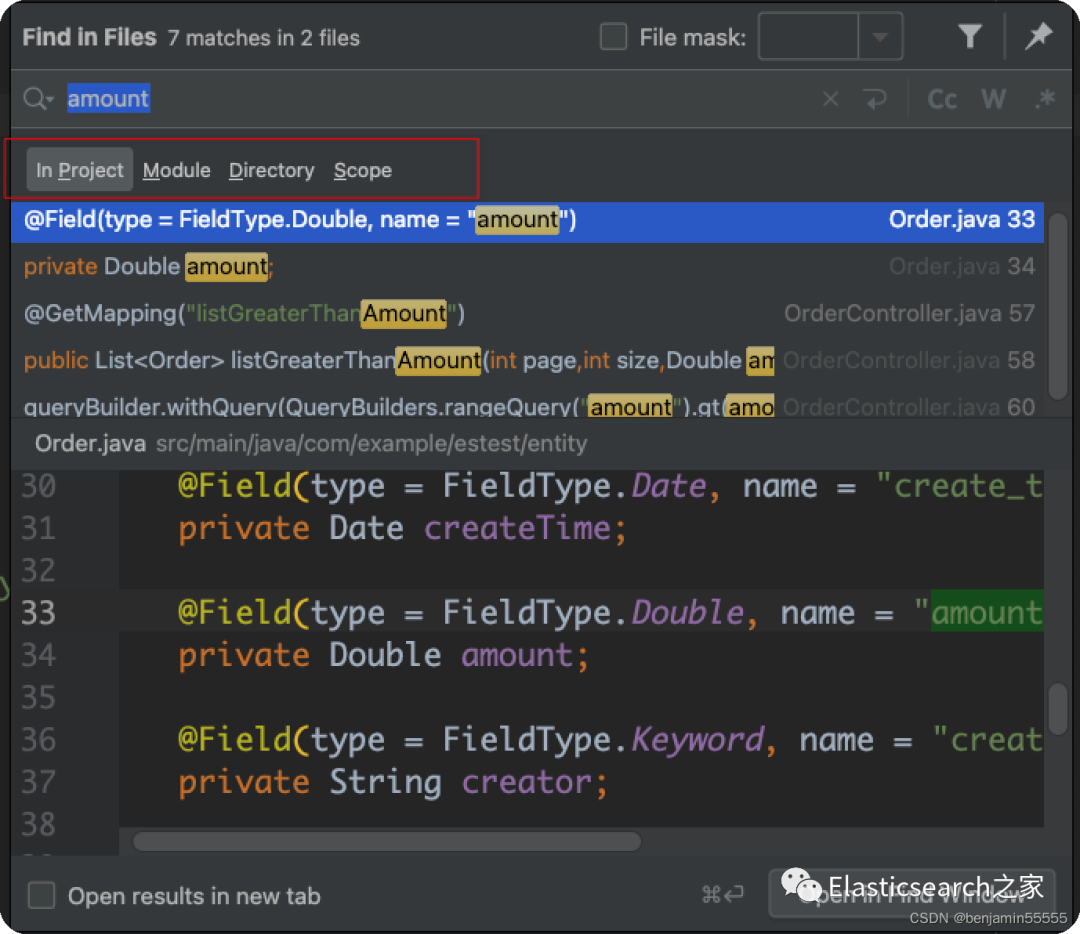Switch to the Module scope tab

[176, 170]
